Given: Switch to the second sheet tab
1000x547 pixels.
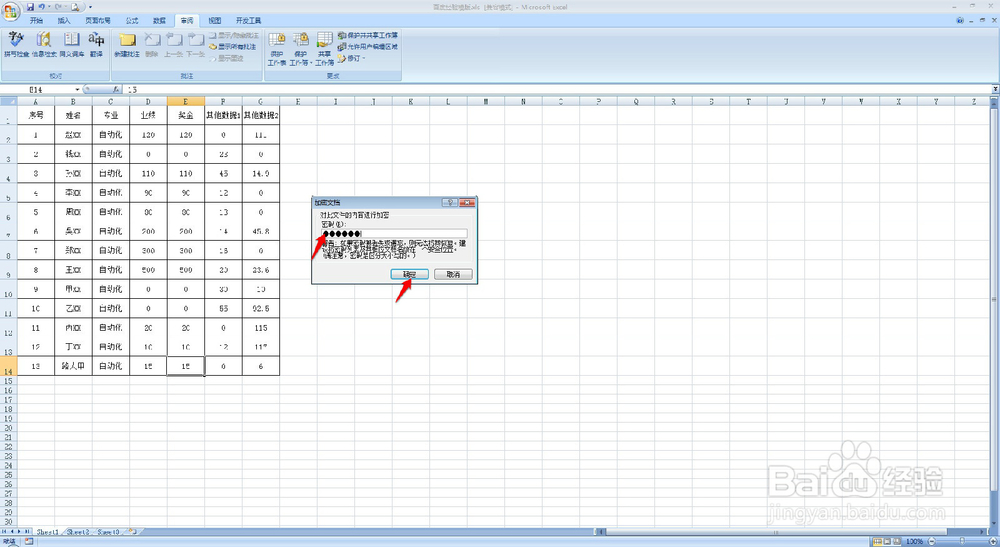Looking at the screenshot, I should coord(78,532).
